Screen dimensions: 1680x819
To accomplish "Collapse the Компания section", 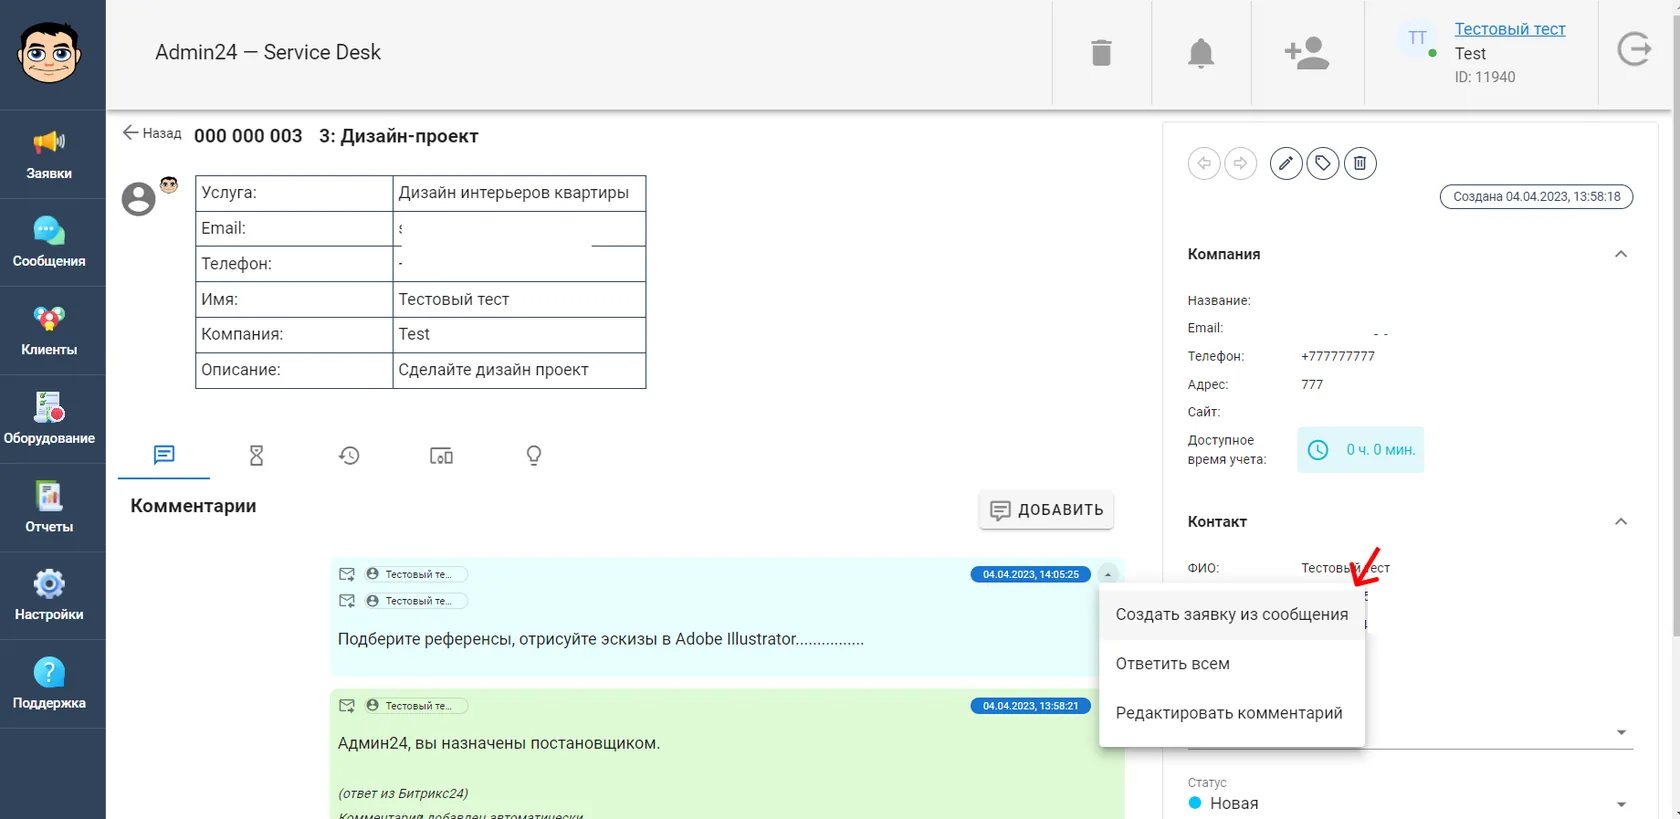I will tap(1621, 254).
